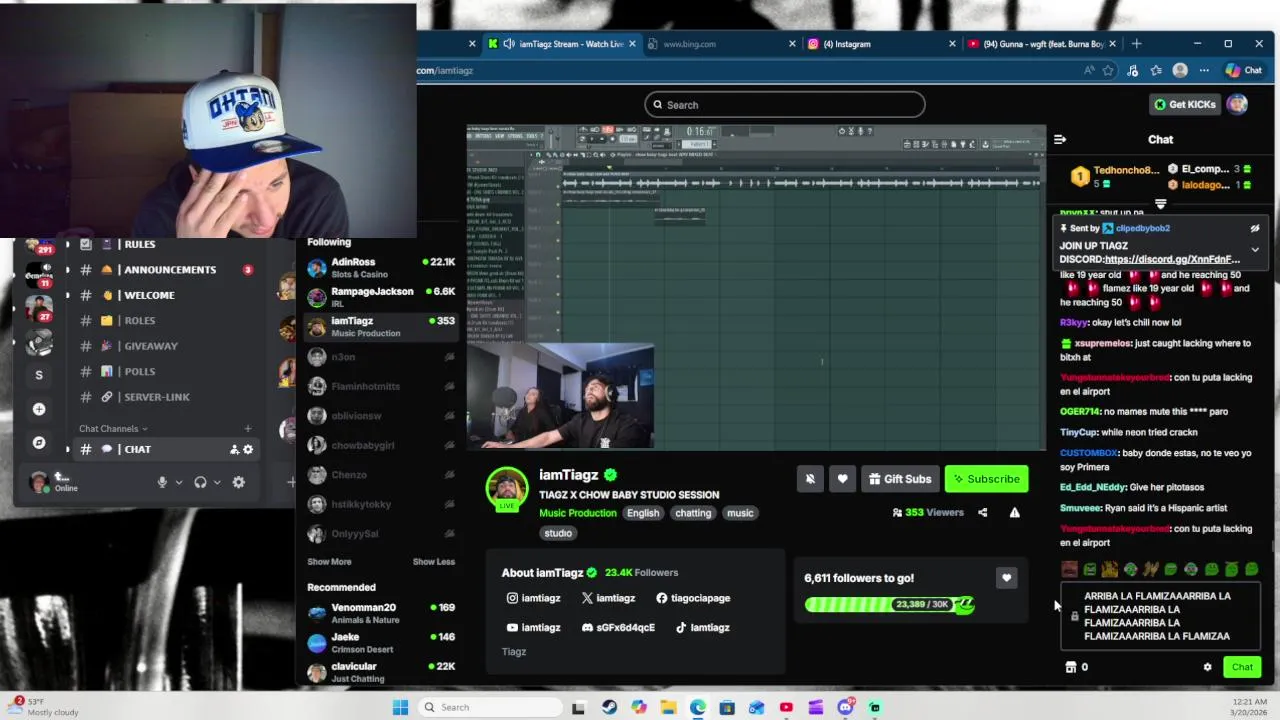
Task: Send message with green Chat button
Action: (1242, 667)
